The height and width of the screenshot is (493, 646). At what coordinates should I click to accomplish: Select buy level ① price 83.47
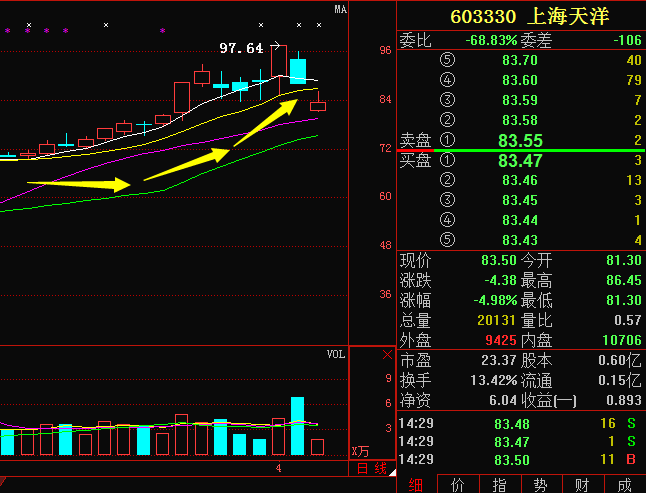click(520, 161)
